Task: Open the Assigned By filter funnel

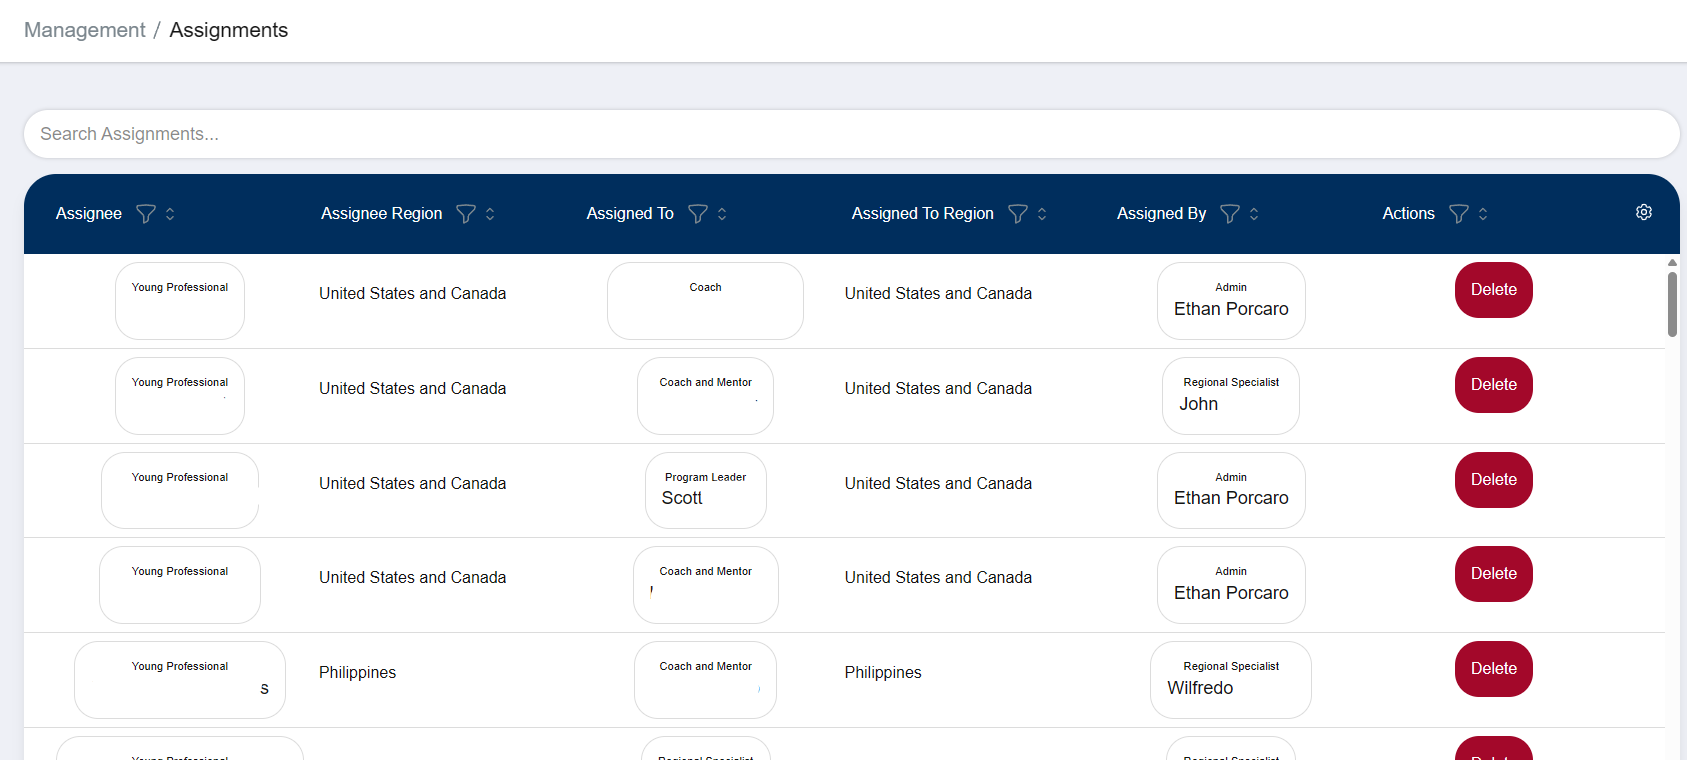Action: [1230, 214]
